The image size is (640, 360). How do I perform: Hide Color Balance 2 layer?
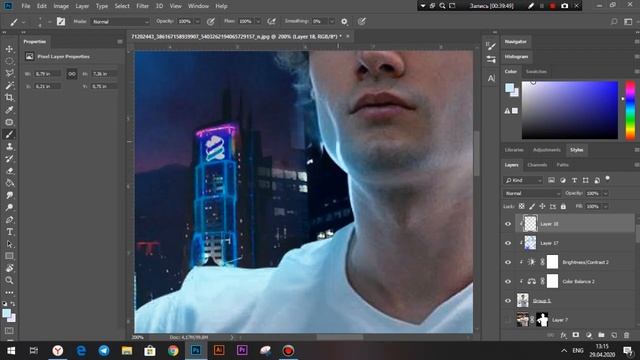tap(508, 282)
